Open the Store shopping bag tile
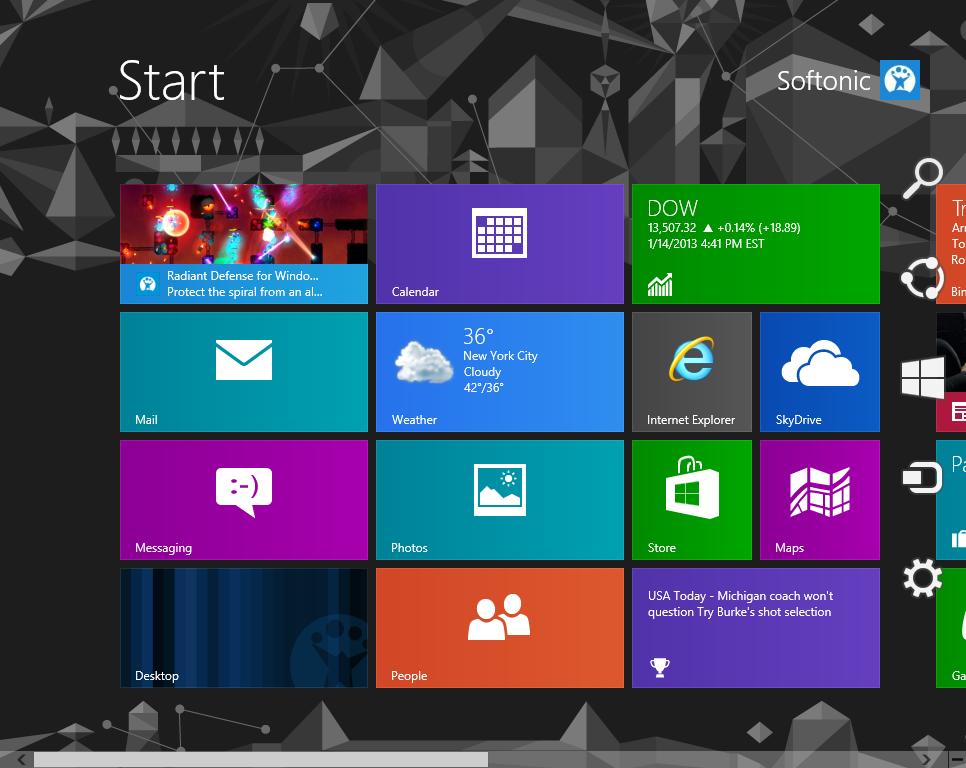The height and width of the screenshot is (768, 966). 691,499
